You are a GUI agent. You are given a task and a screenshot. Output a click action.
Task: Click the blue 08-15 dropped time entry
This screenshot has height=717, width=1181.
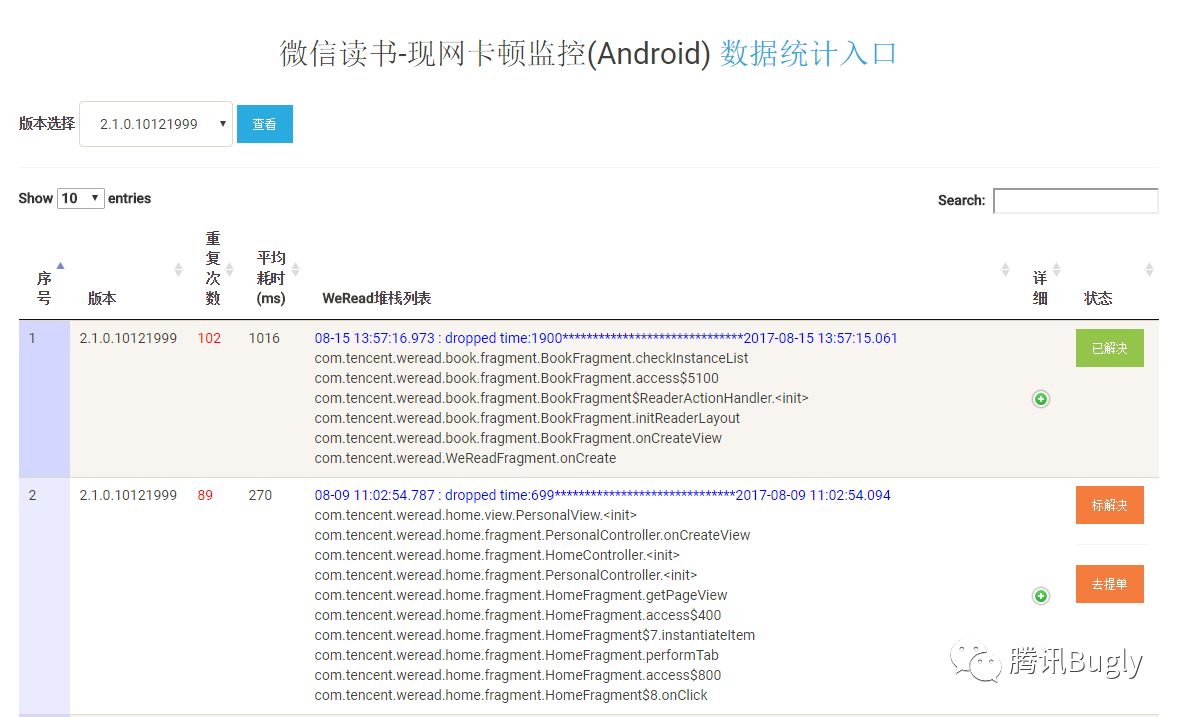(602, 338)
